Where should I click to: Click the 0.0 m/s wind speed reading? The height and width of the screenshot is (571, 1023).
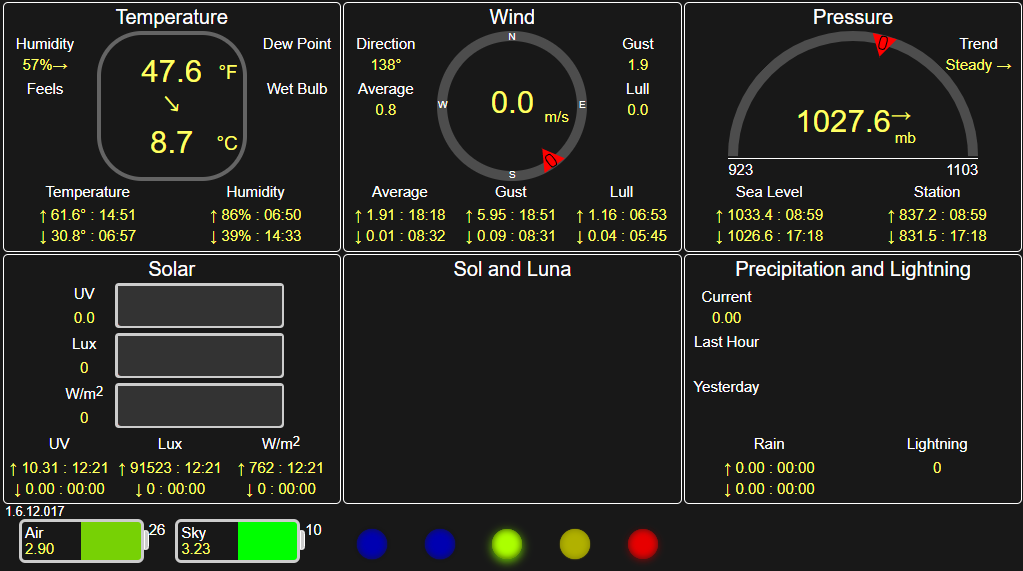[x=513, y=103]
